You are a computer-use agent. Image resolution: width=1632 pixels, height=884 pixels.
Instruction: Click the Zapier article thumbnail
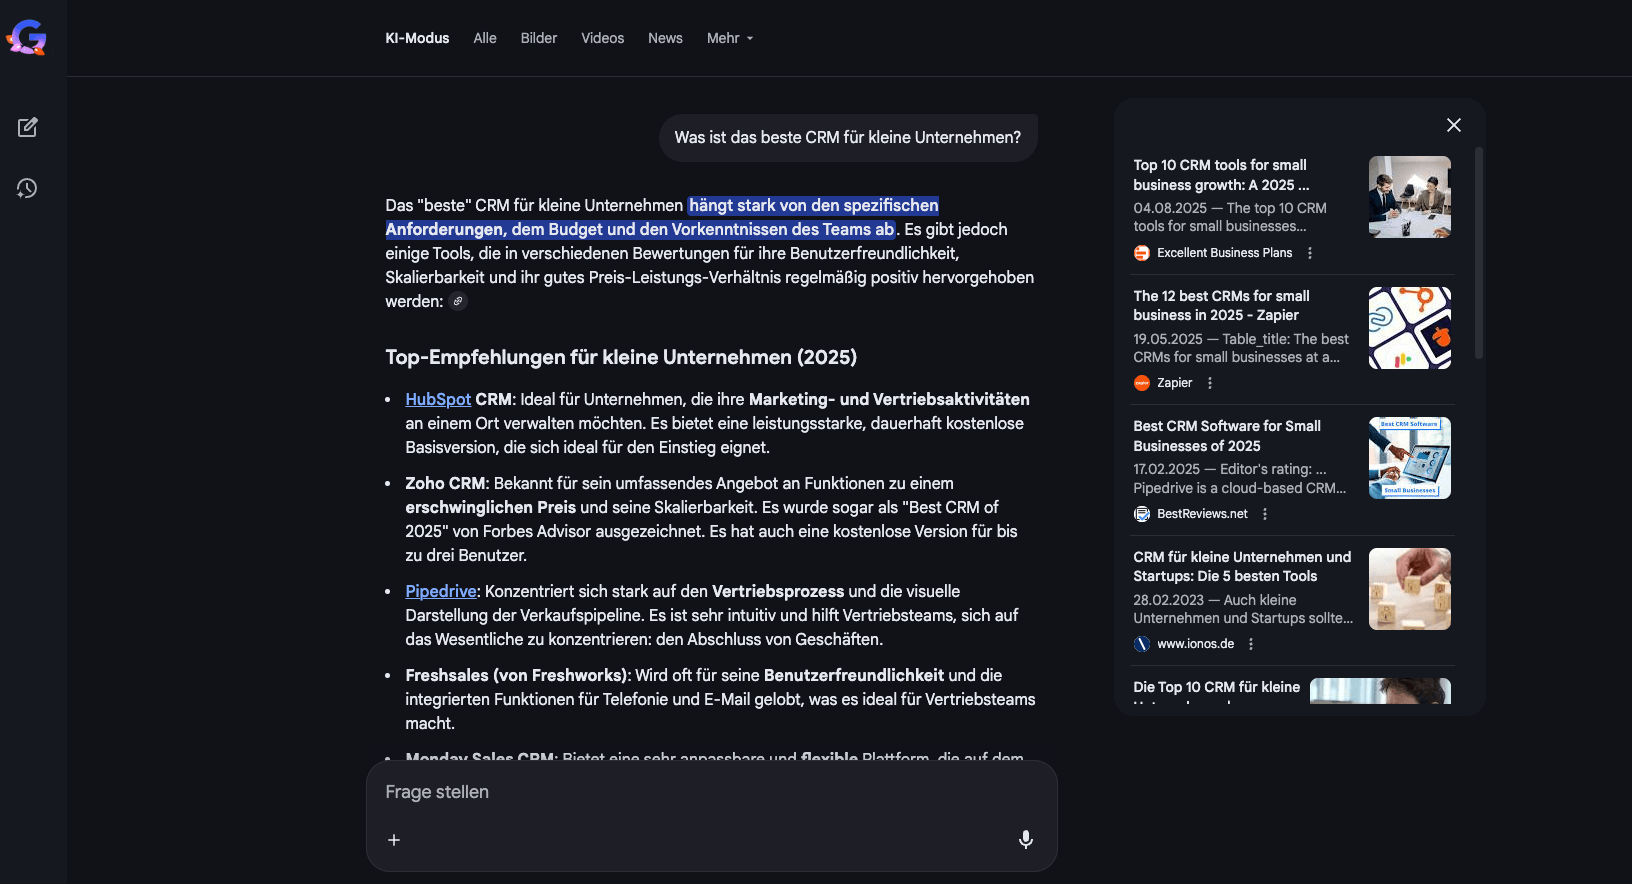coord(1410,328)
